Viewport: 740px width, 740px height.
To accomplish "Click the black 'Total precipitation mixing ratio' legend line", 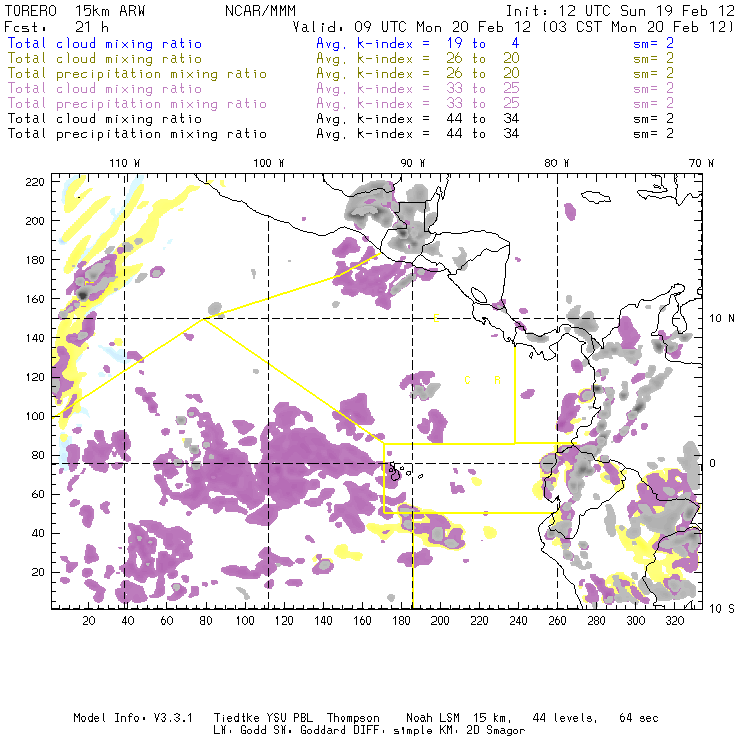I will pyautogui.click(x=137, y=134).
